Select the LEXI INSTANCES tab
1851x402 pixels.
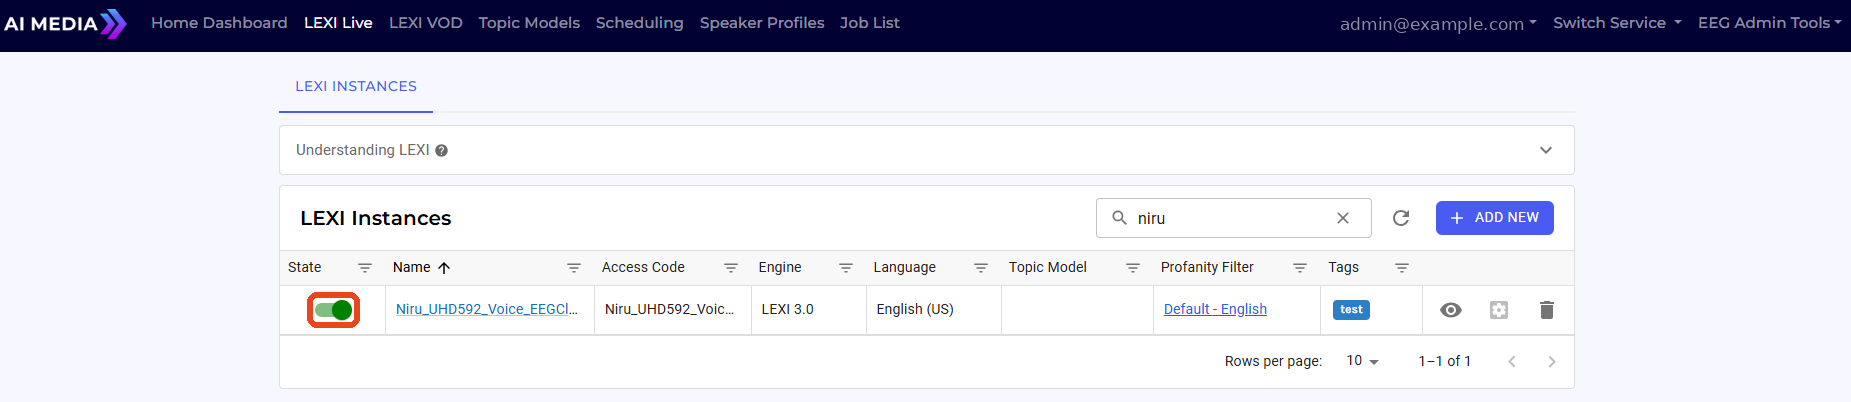pos(356,87)
